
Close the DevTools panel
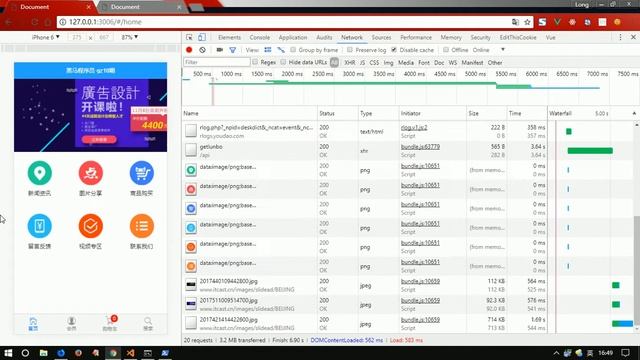633,37
